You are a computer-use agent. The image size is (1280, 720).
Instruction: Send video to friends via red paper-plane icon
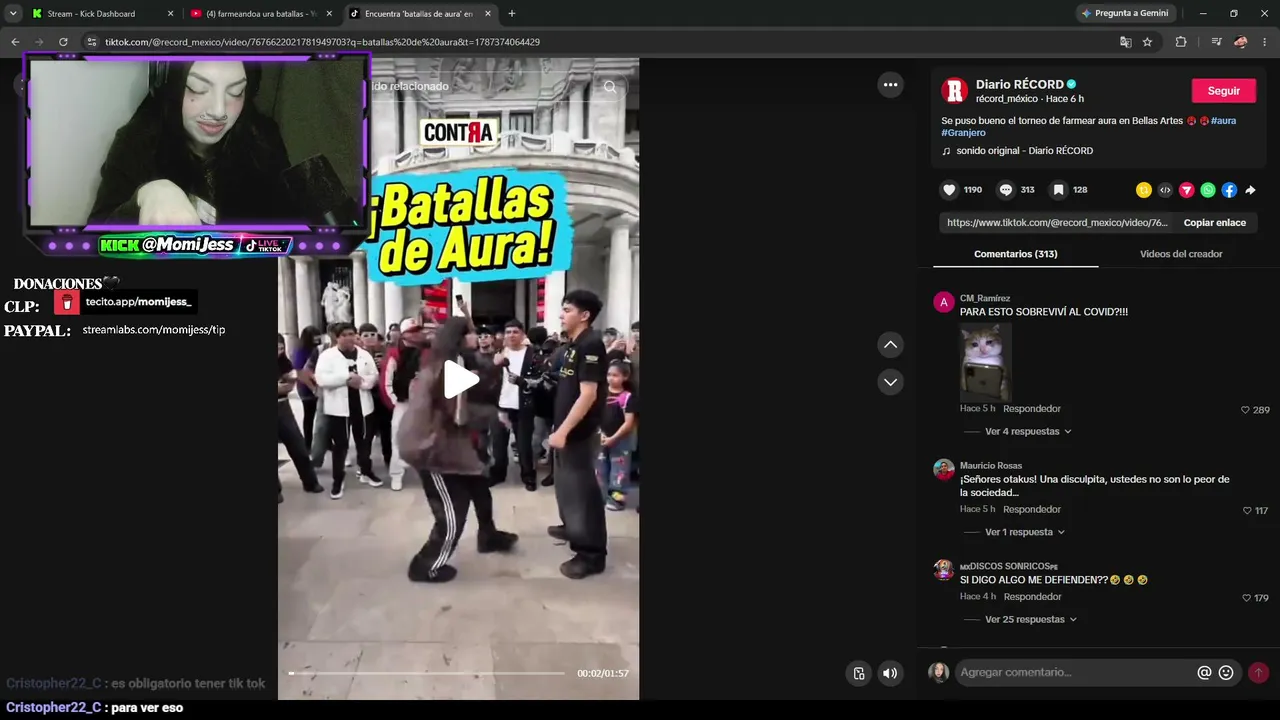point(1187,190)
